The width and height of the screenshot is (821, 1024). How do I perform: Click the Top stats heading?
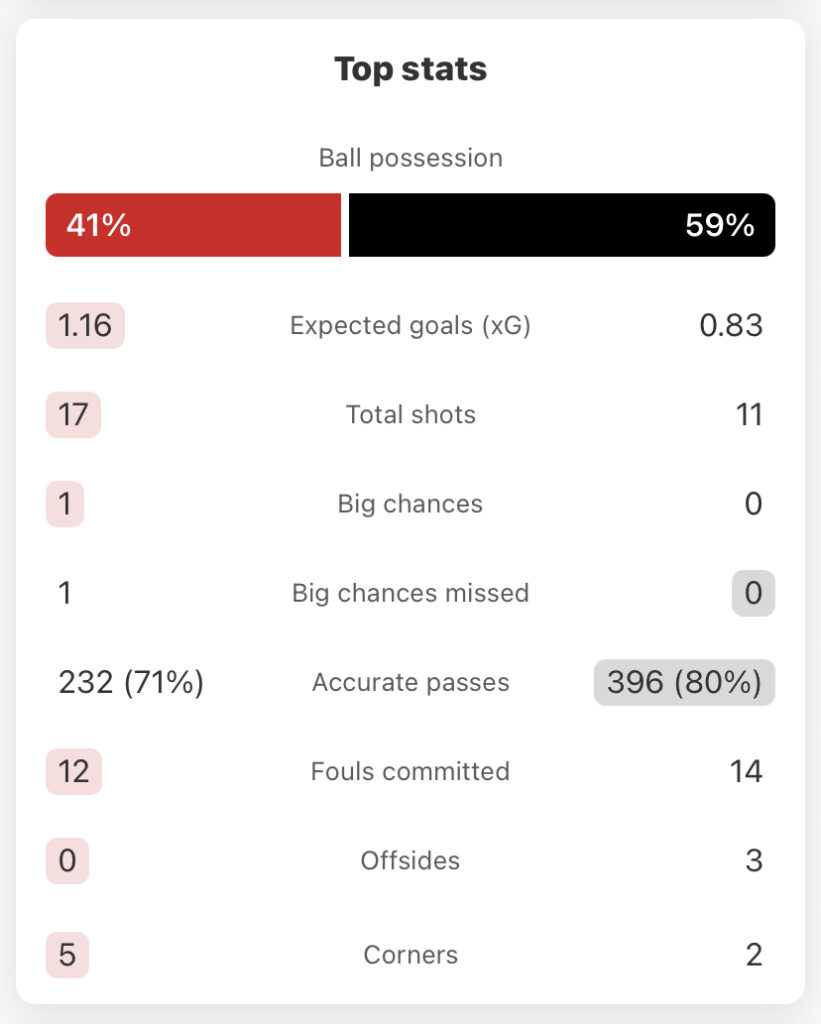click(410, 69)
